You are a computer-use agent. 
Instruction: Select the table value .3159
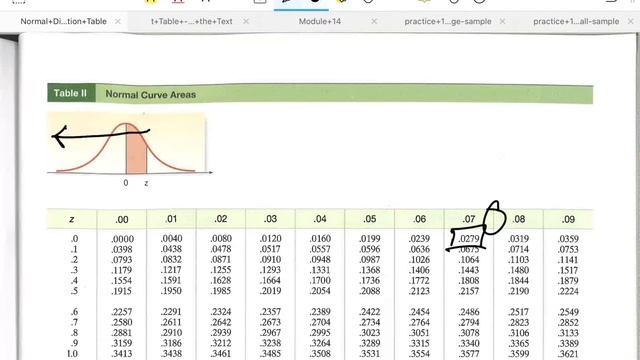[x=122, y=343]
